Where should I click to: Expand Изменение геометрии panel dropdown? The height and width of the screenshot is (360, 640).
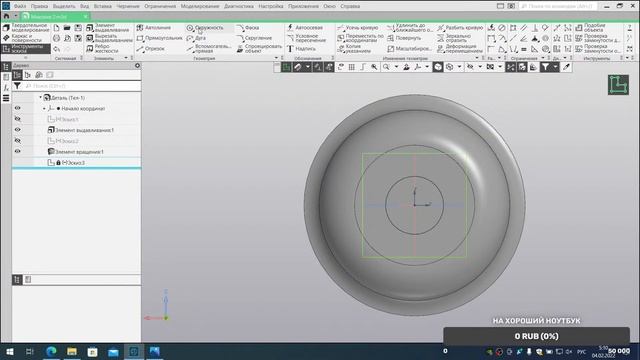477,58
